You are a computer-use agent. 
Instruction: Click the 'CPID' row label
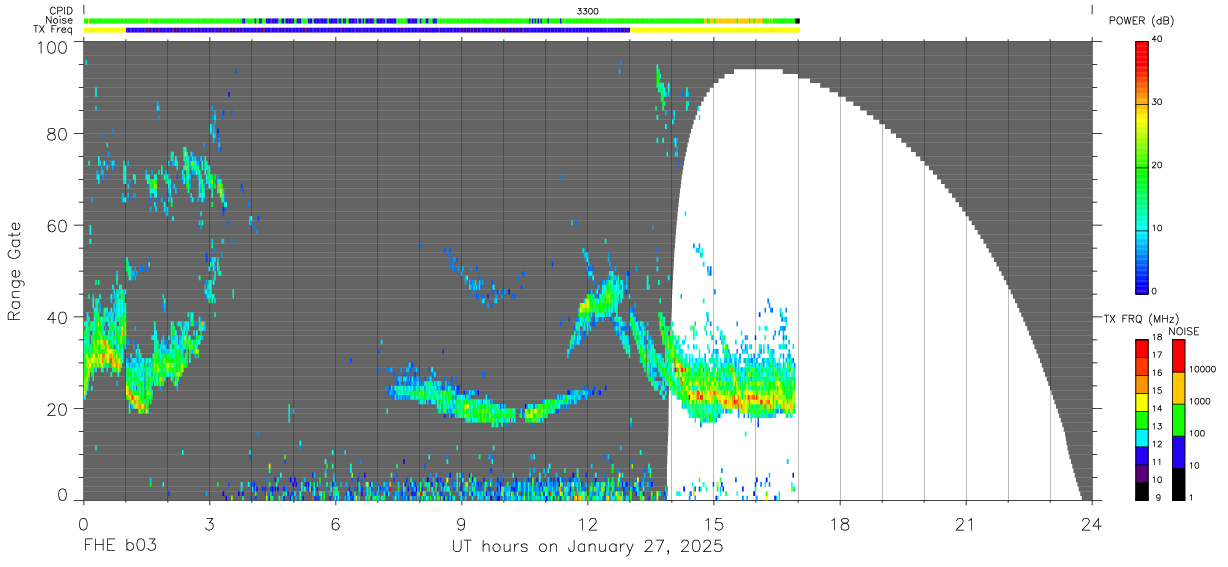pos(61,11)
